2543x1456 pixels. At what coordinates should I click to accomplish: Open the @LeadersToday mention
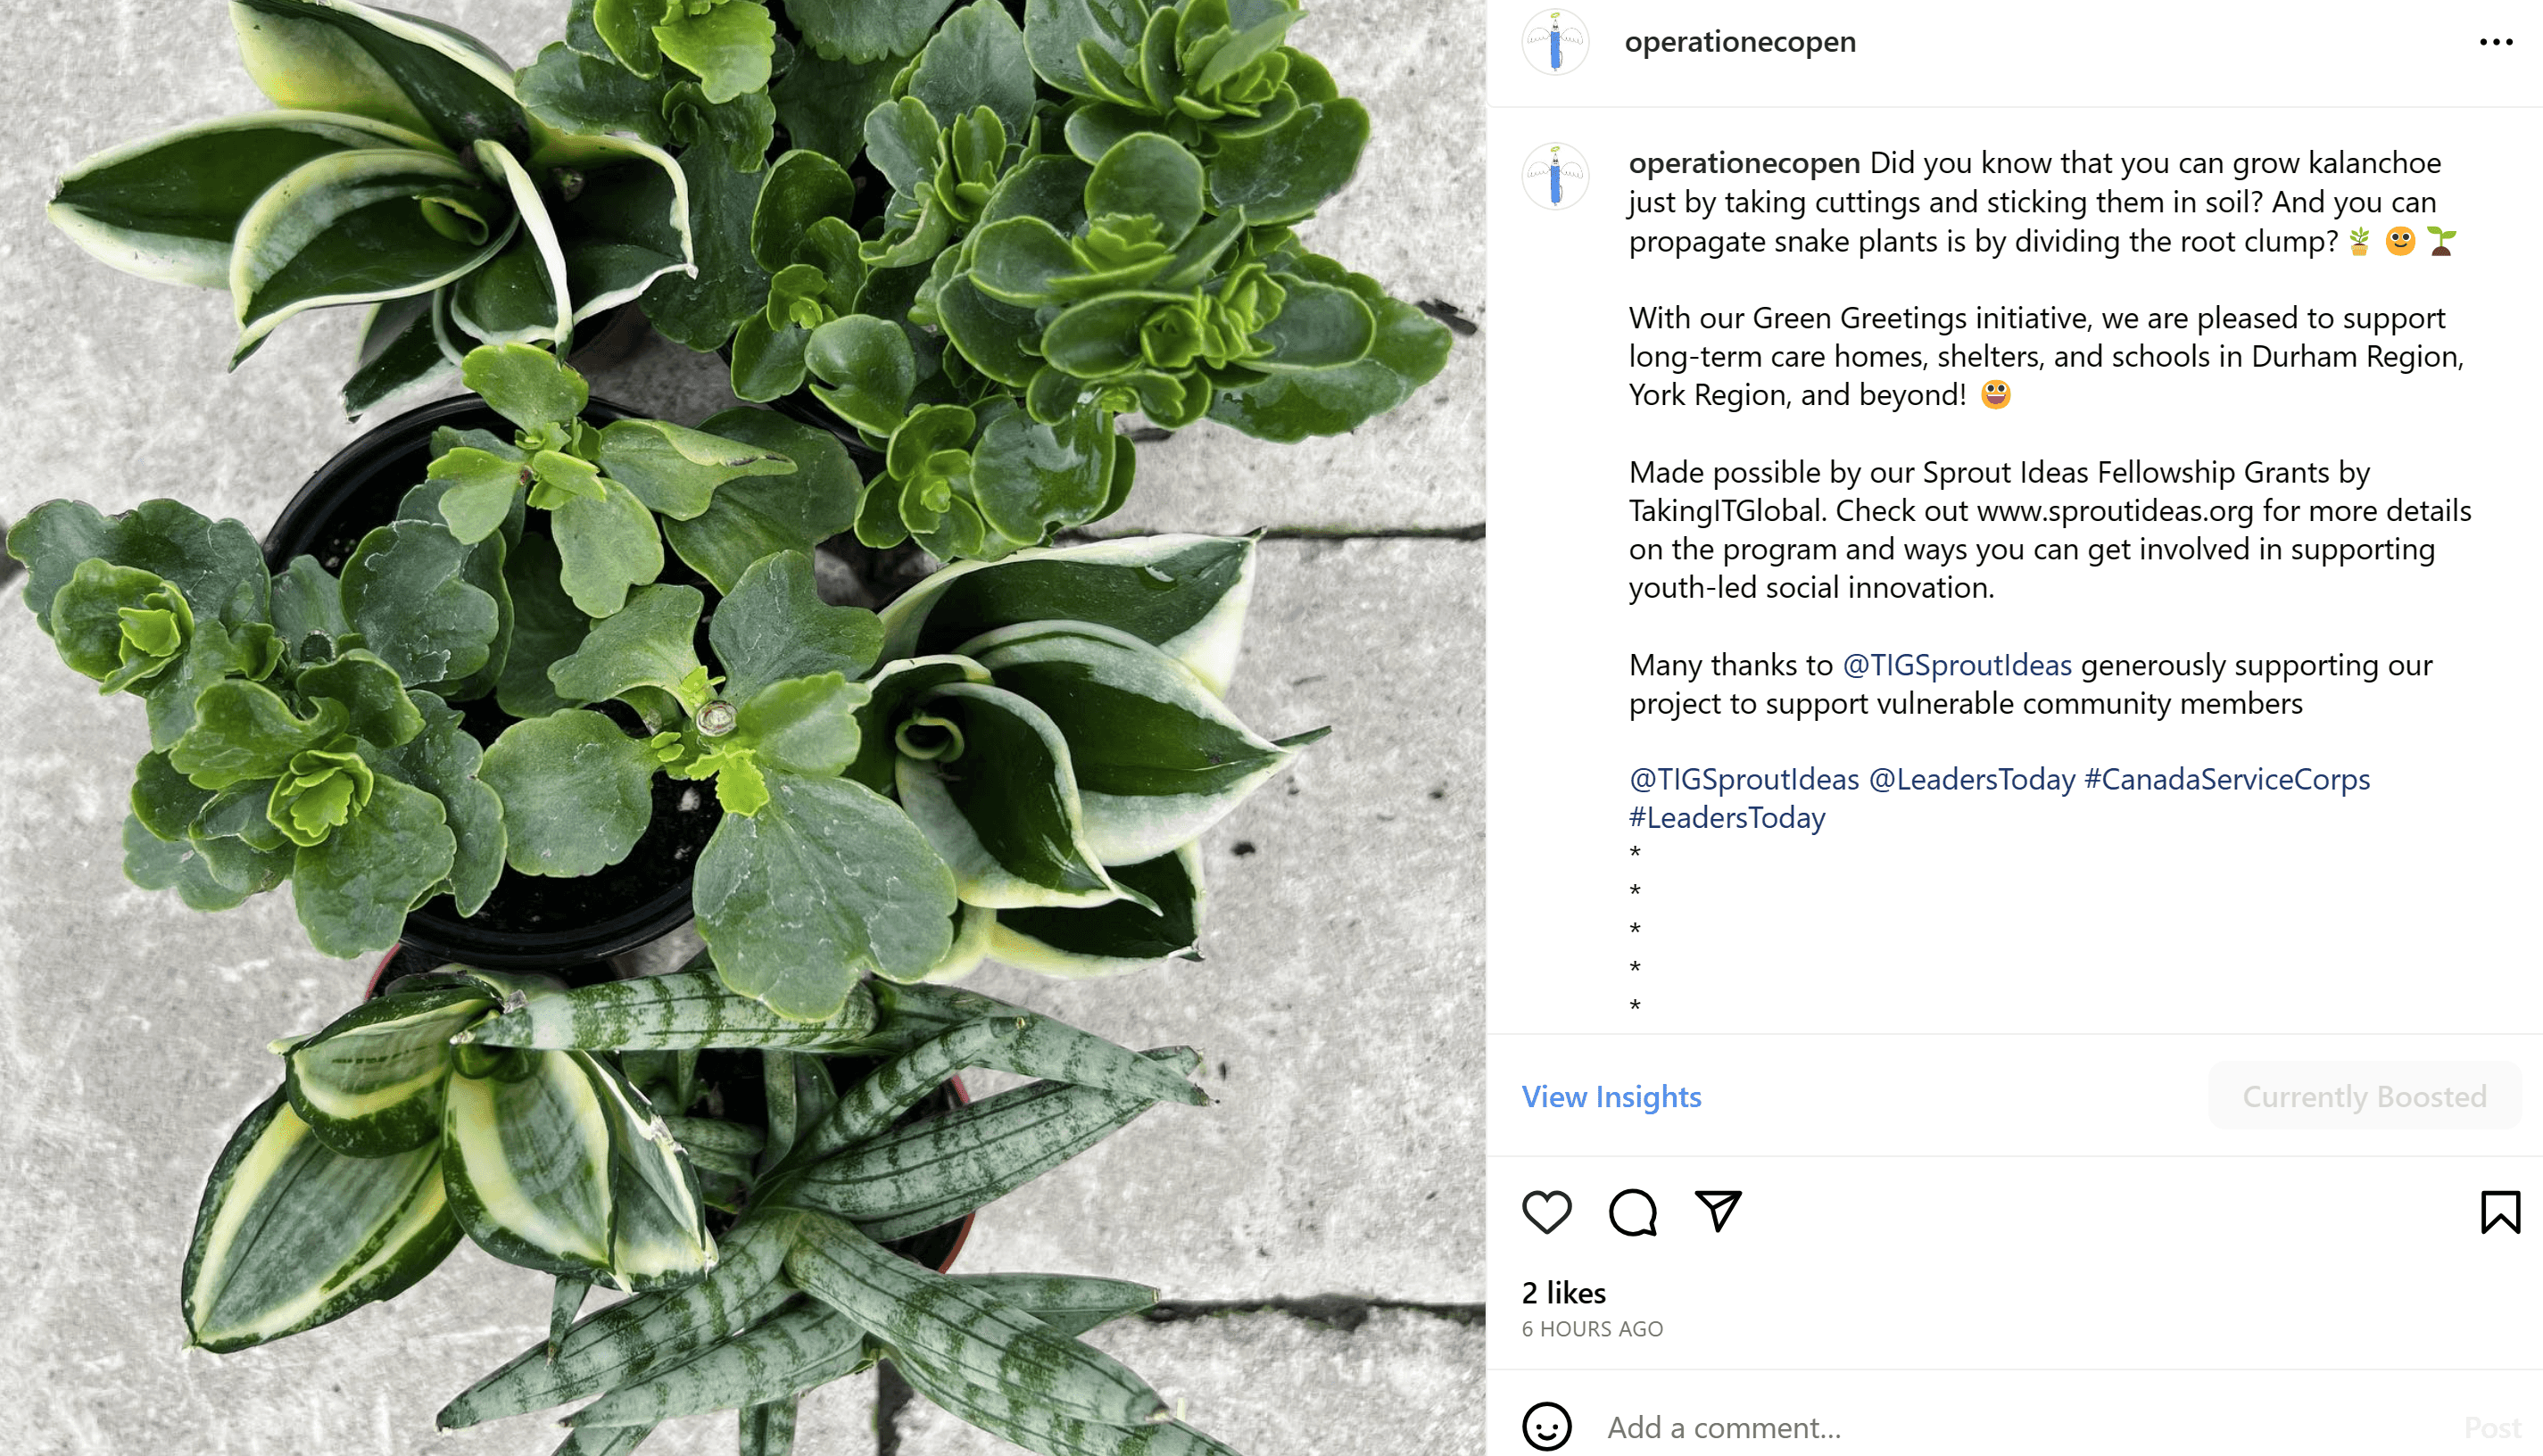pyautogui.click(x=1972, y=778)
